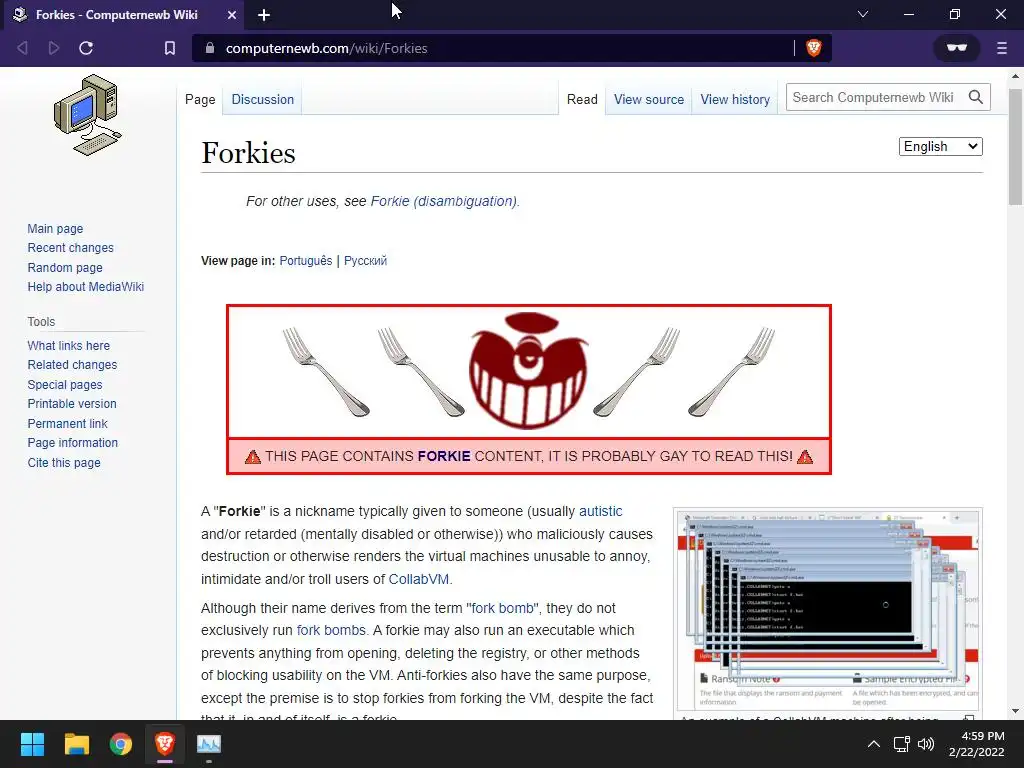Viewport: 1024px width, 768px height.
Task: Open the CollabVM screenshot thumbnail
Action: [828, 609]
